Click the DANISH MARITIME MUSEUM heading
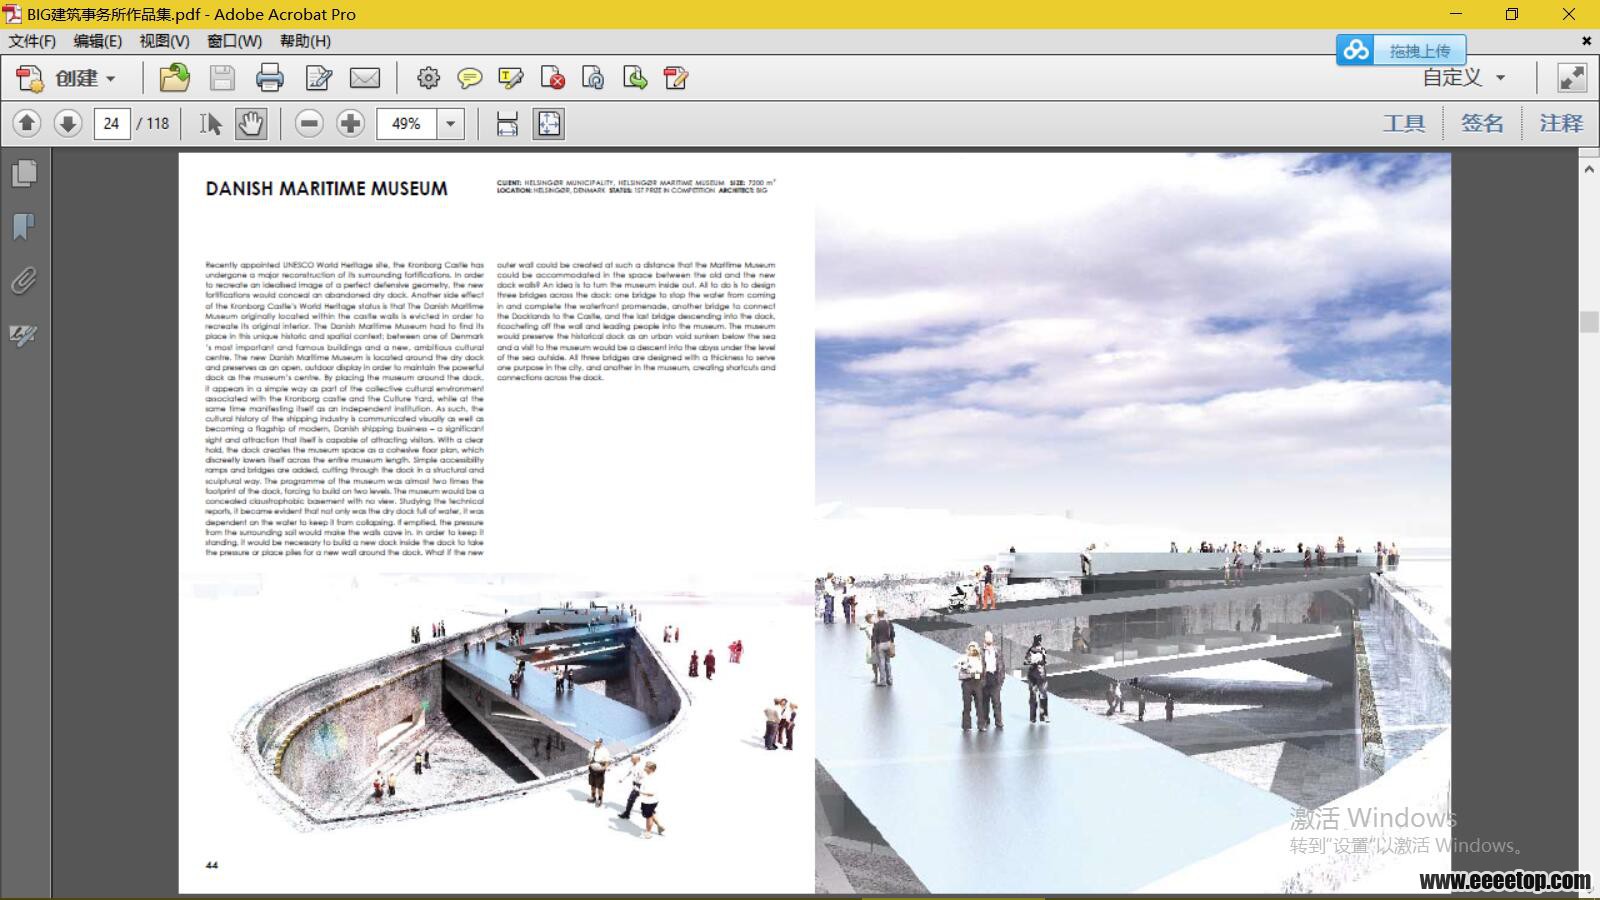The image size is (1600, 900). click(326, 188)
